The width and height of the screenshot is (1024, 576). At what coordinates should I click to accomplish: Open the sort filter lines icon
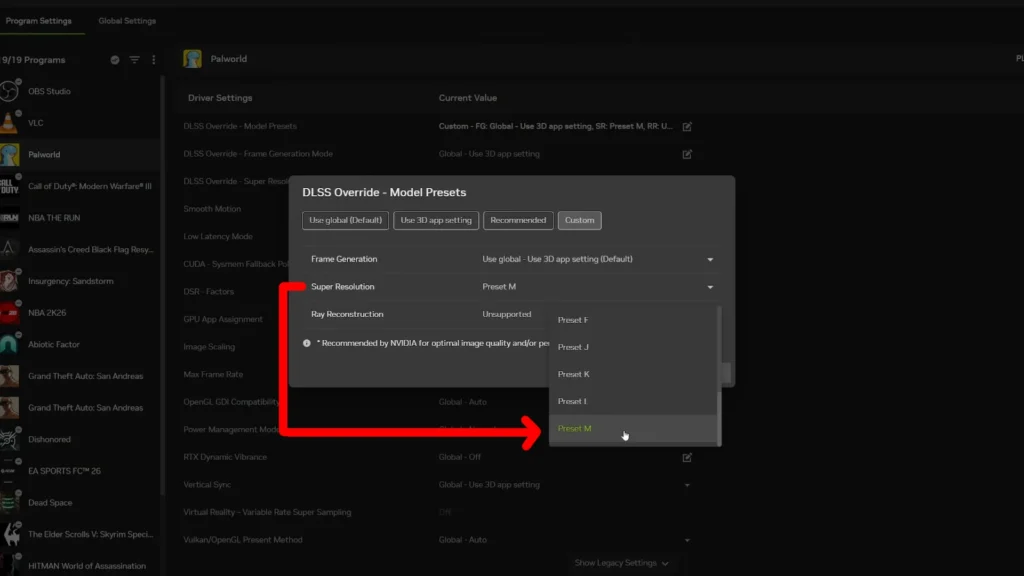[135, 59]
